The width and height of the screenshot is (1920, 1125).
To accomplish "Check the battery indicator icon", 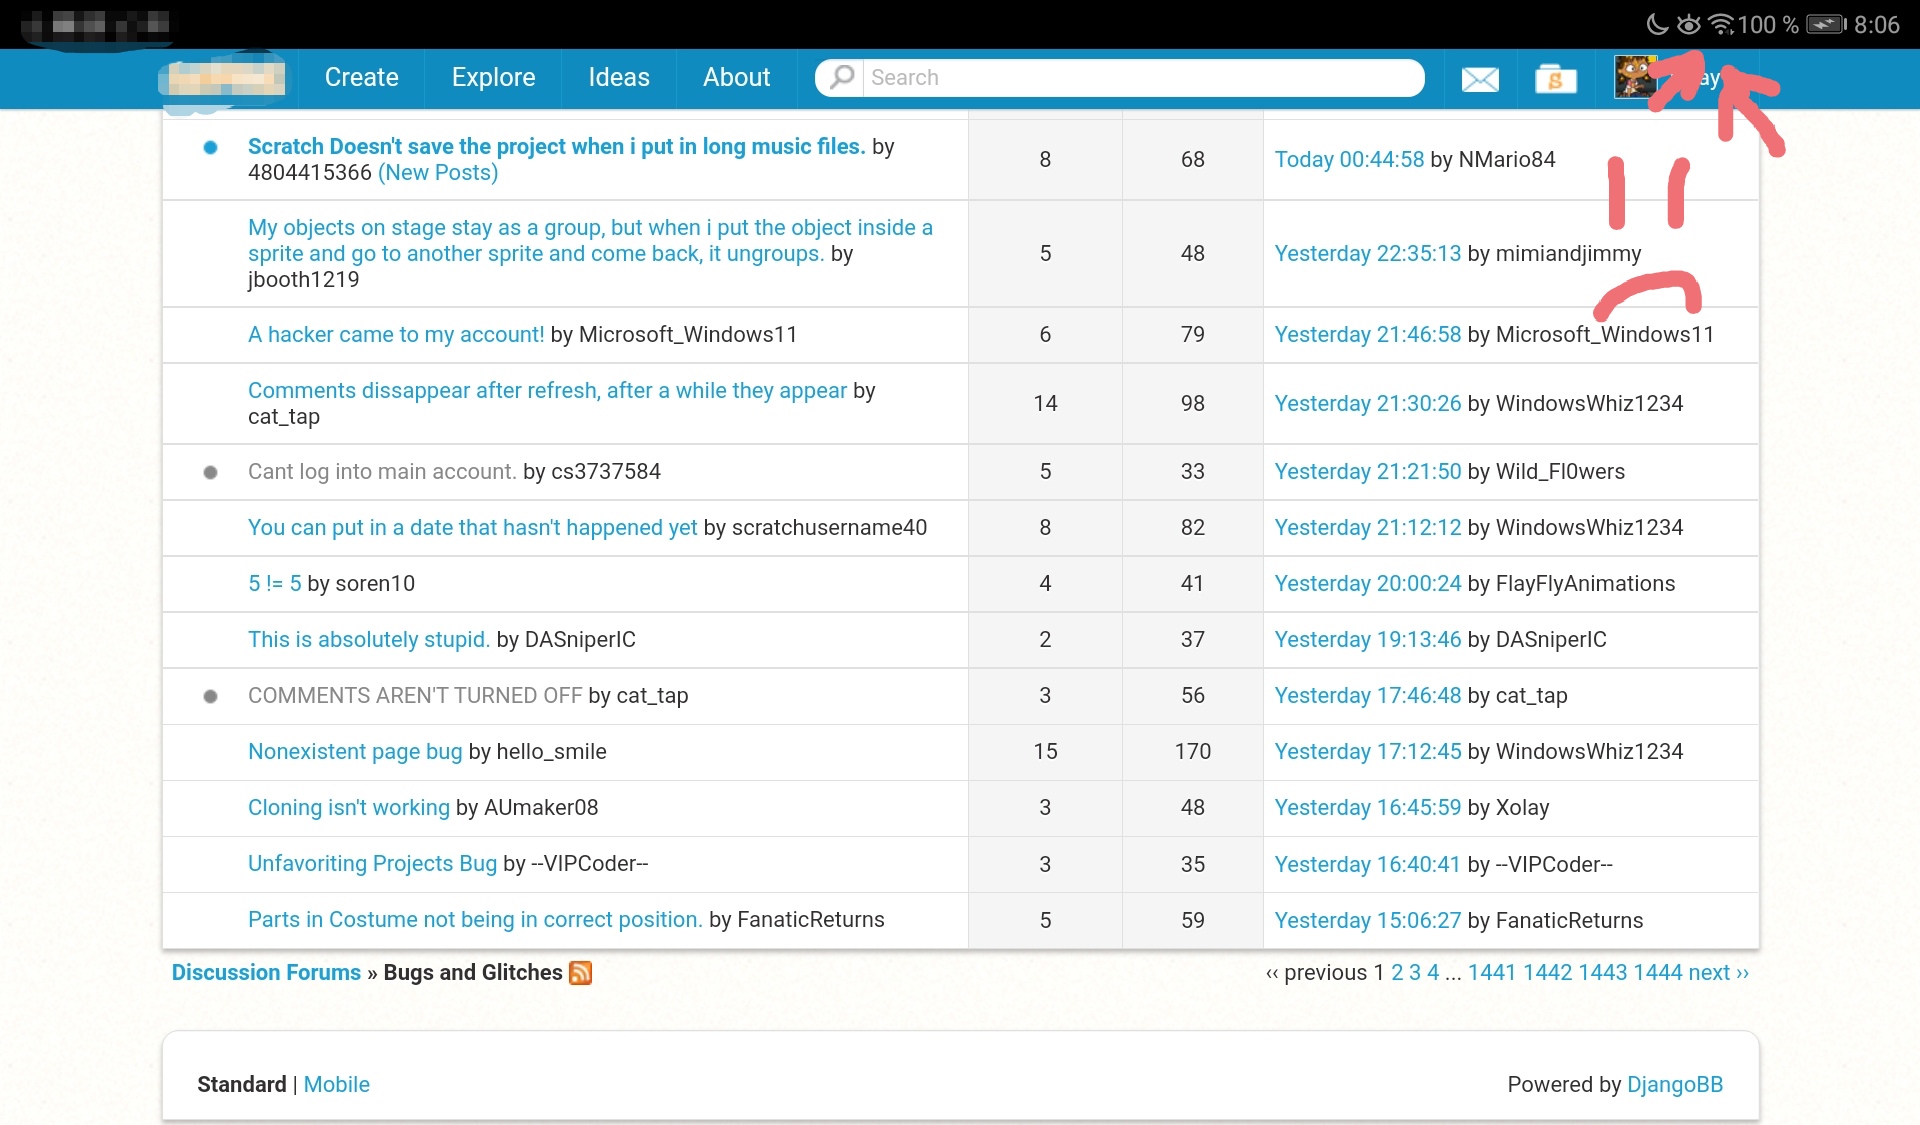I will click(1824, 23).
